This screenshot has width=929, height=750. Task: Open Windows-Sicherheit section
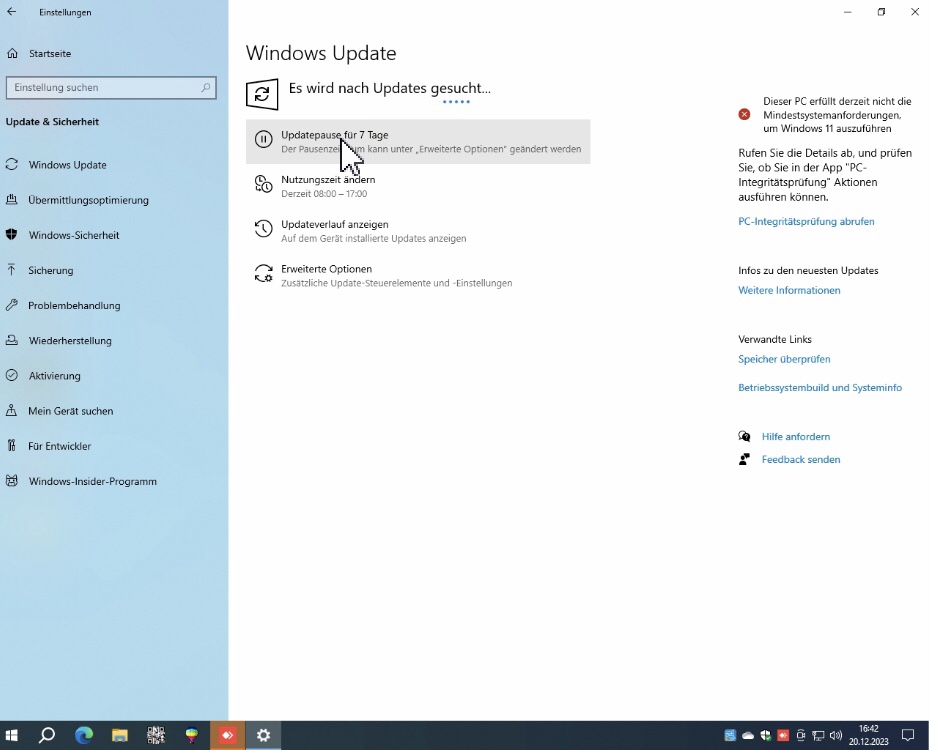click(x=74, y=235)
